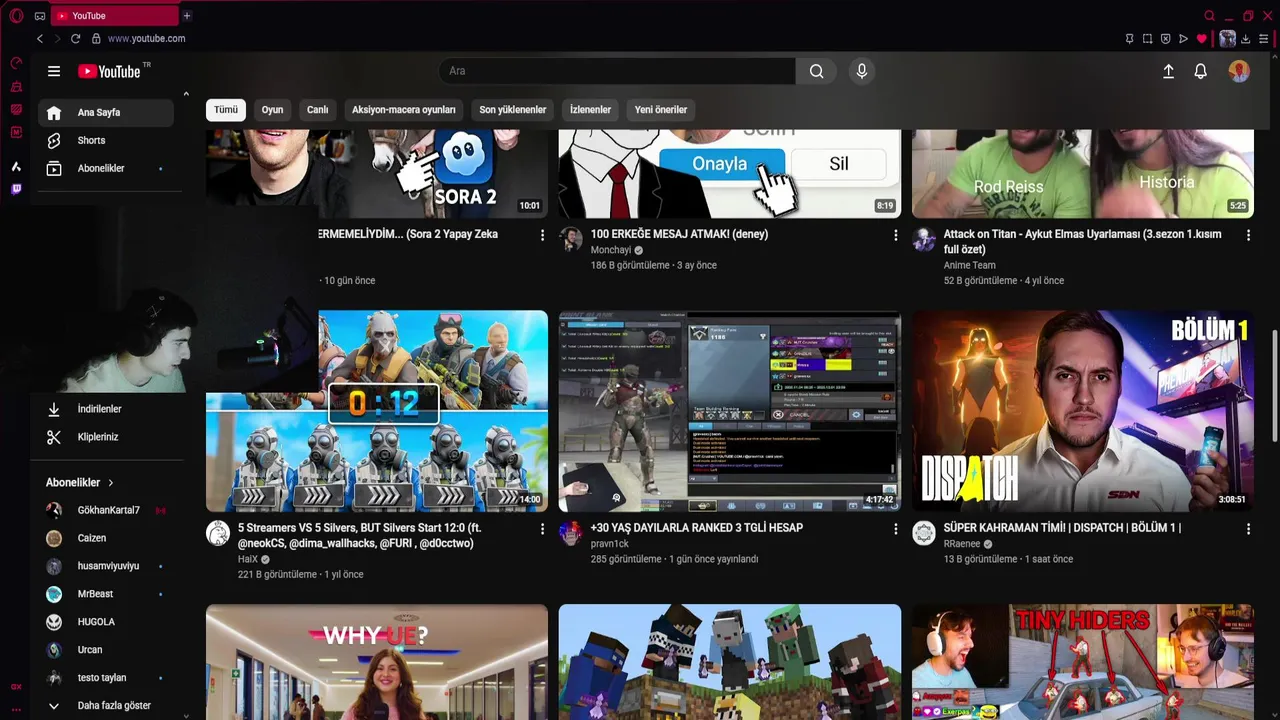Open options for +30 YAŞ DAYILARLA RANKED video
Screen dimensions: 1280x720
(x=896, y=529)
